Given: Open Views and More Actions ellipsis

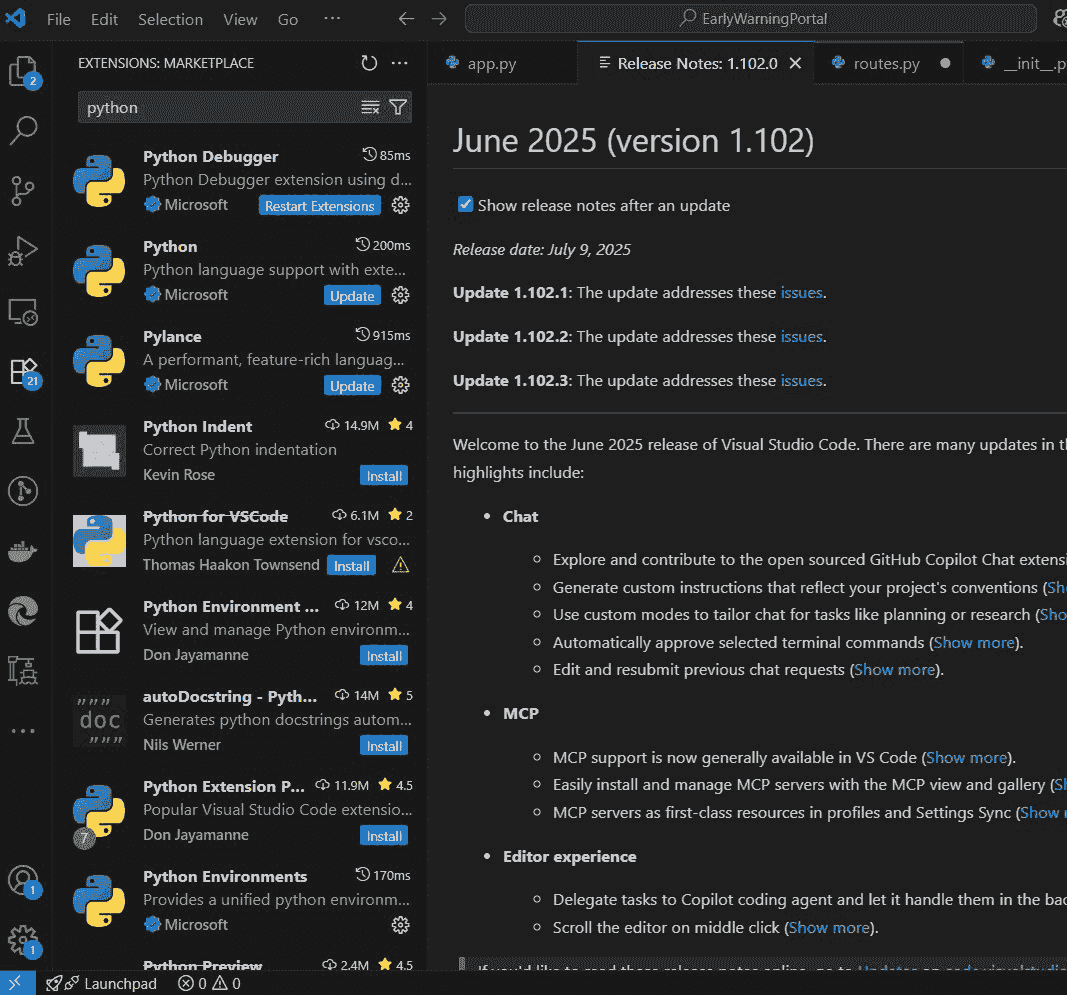Looking at the screenshot, I should click(x=400, y=63).
